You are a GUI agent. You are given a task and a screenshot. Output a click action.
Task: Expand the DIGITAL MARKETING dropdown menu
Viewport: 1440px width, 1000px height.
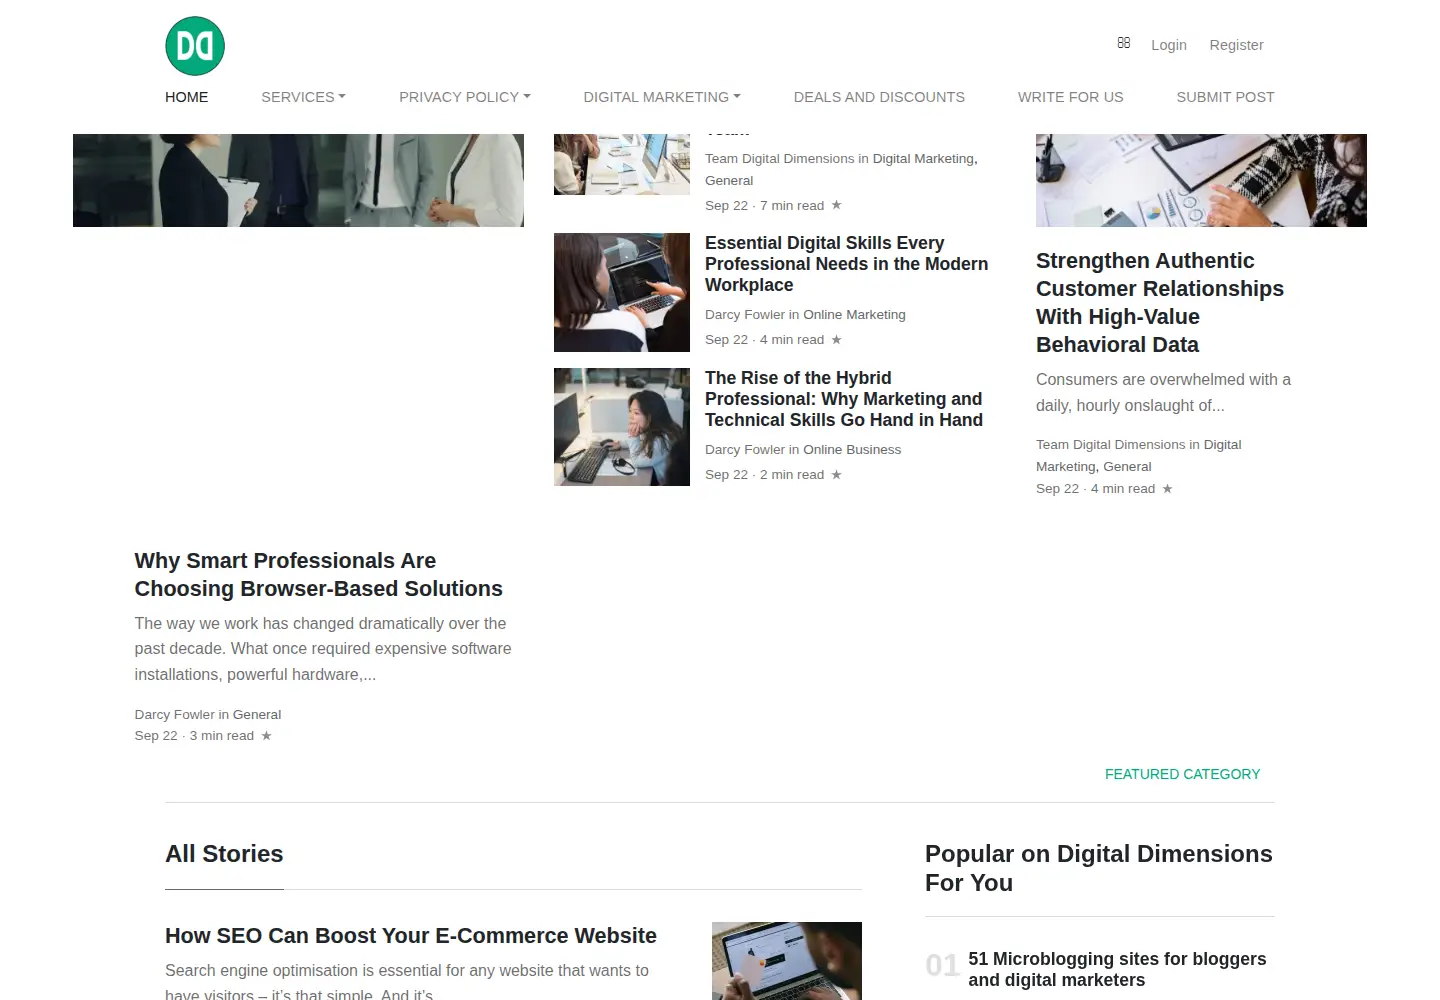click(662, 97)
